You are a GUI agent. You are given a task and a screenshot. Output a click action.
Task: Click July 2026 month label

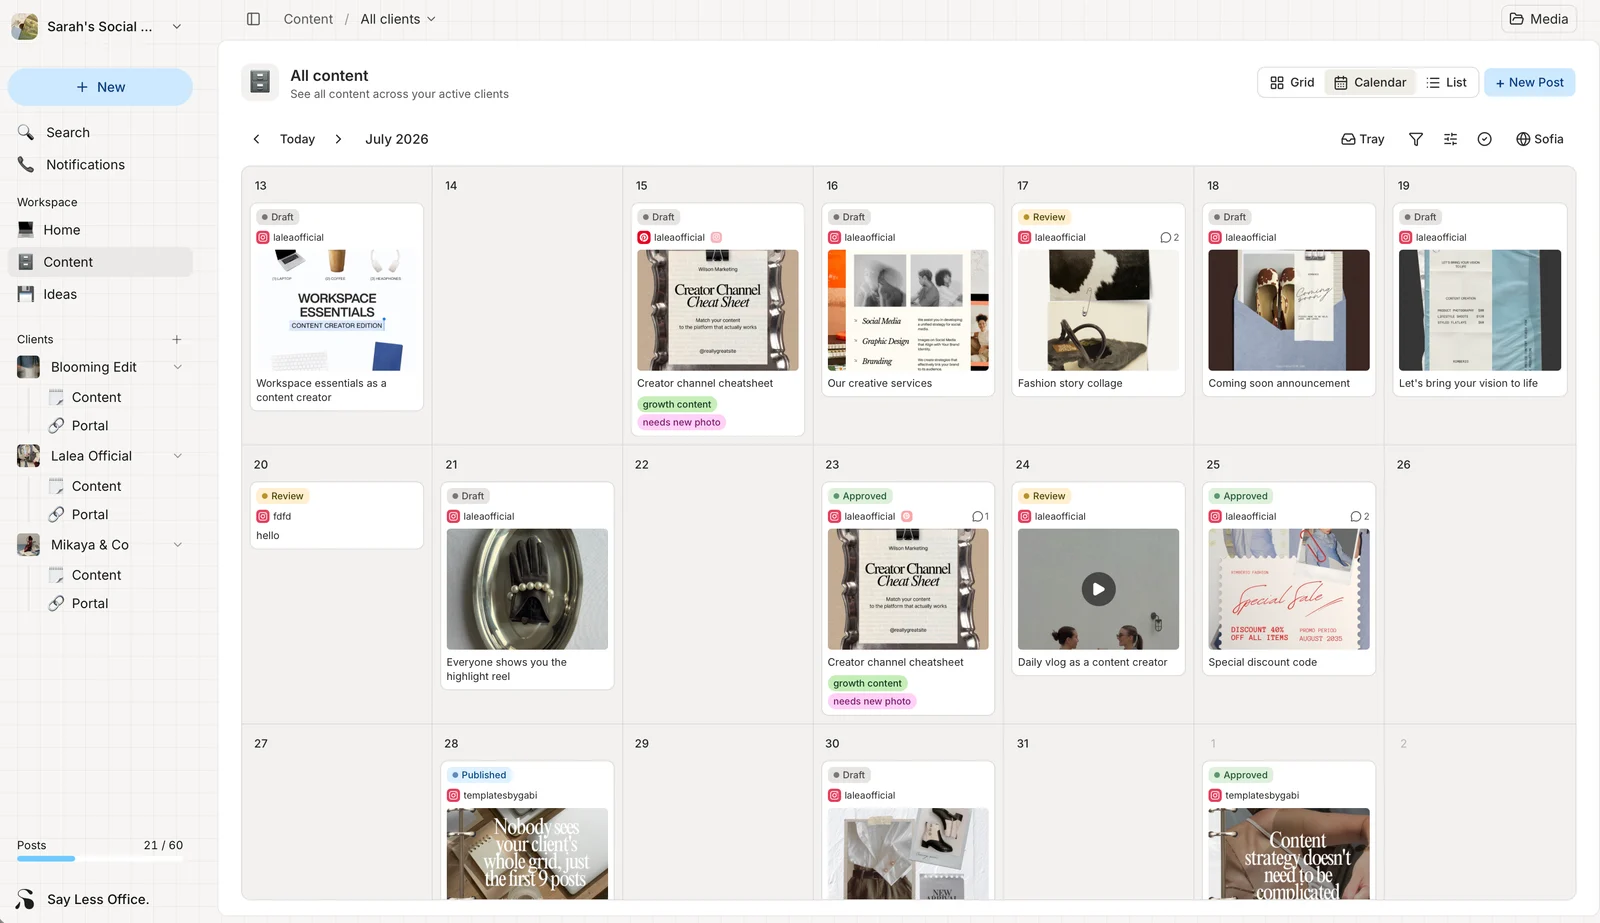[x=397, y=139]
